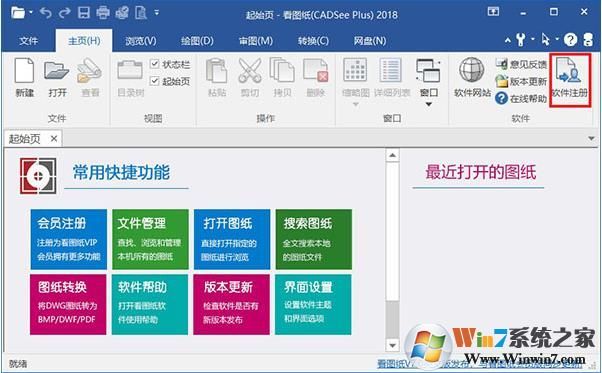Toggle the 起始页 start page checkbox
Viewport: 602px width, 373px height.
pos(154,81)
